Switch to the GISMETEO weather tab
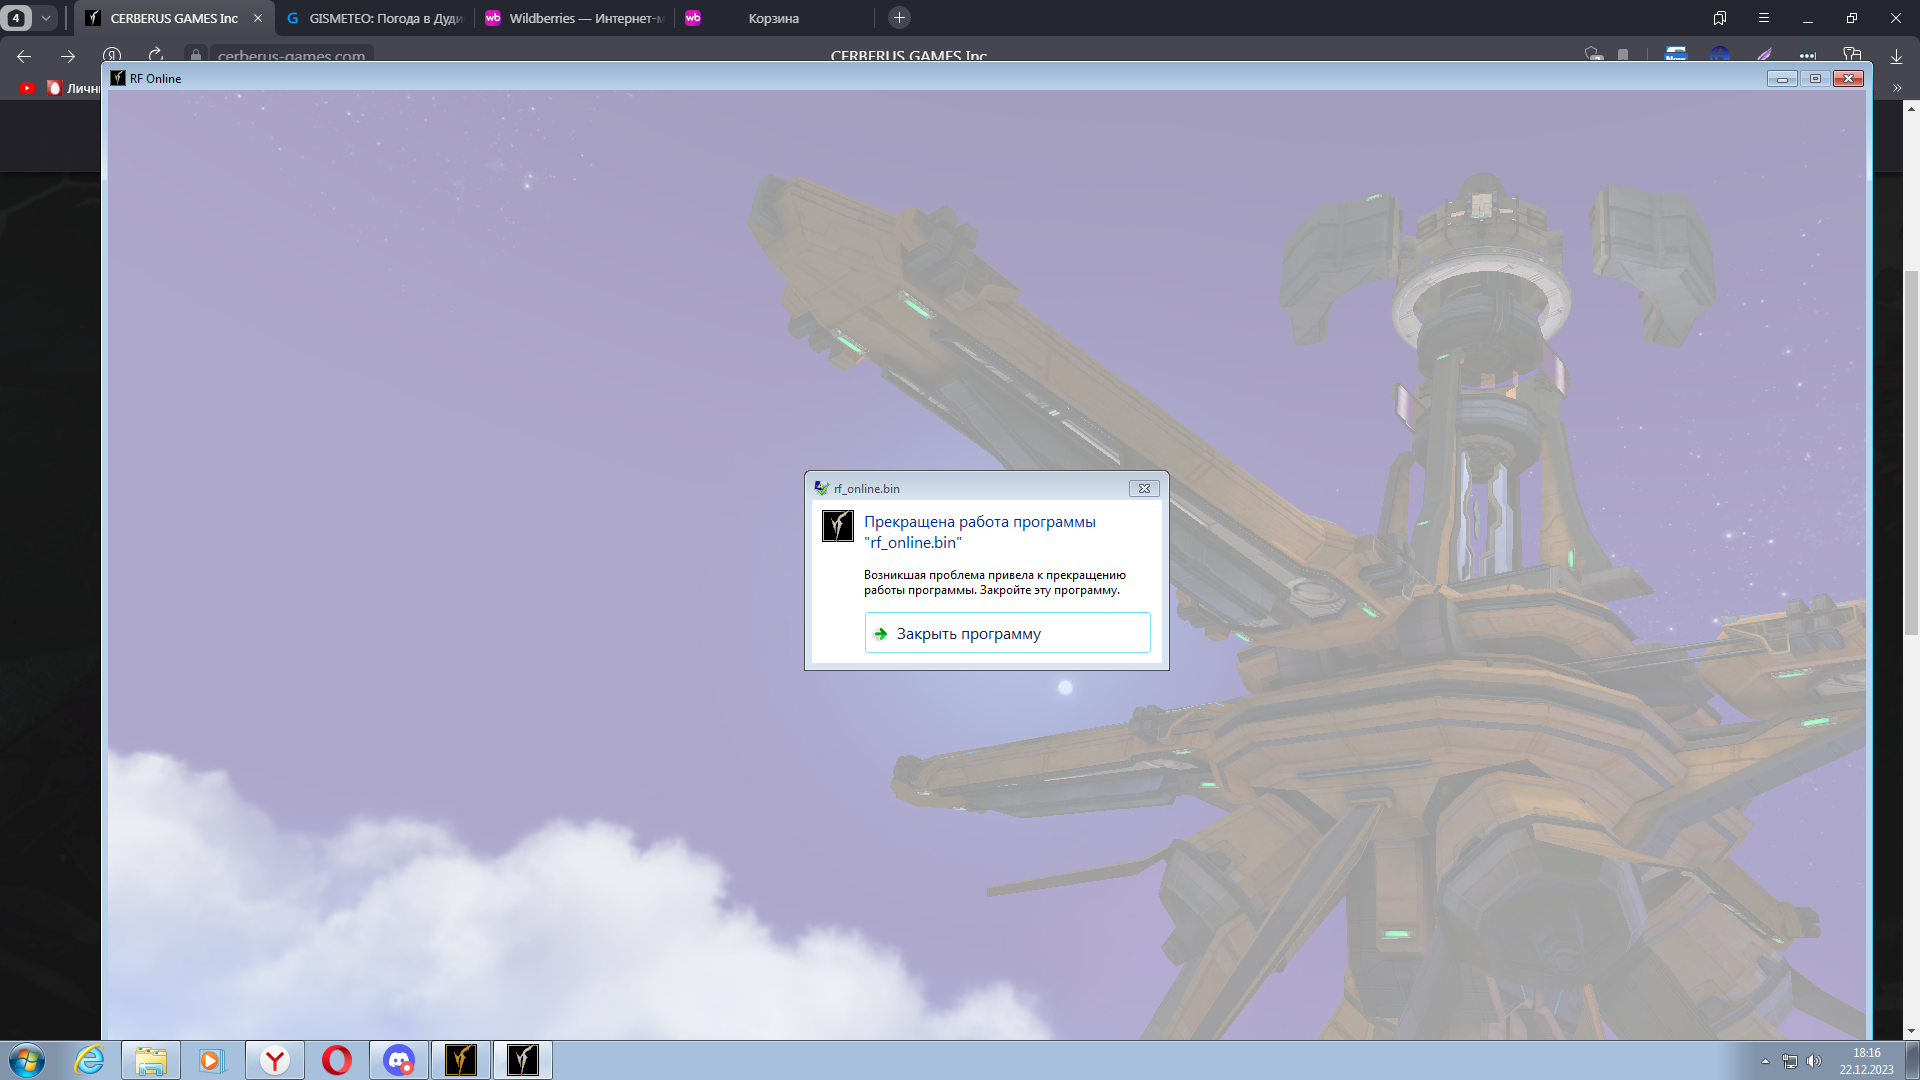1920x1080 pixels. pos(375,18)
